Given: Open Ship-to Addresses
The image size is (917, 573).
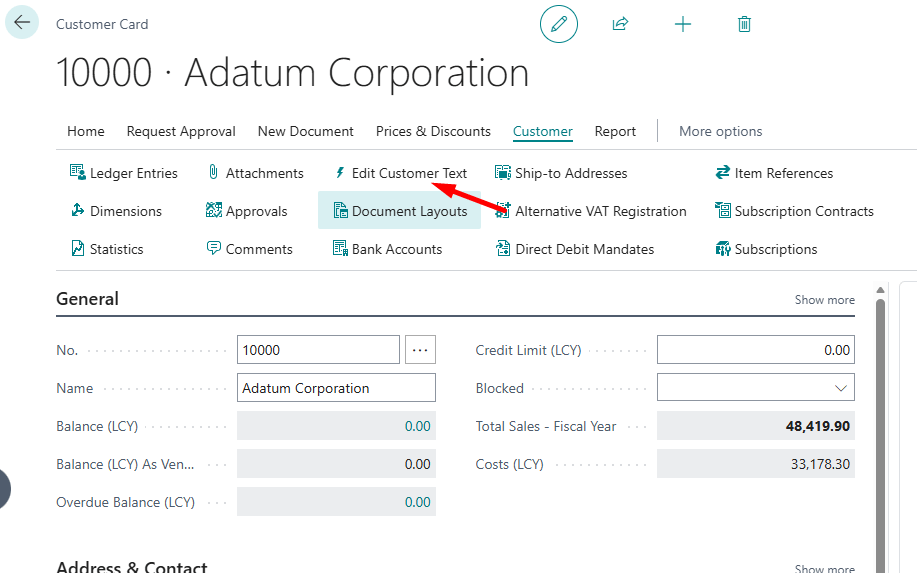Looking at the screenshot, I should [561, 173].
